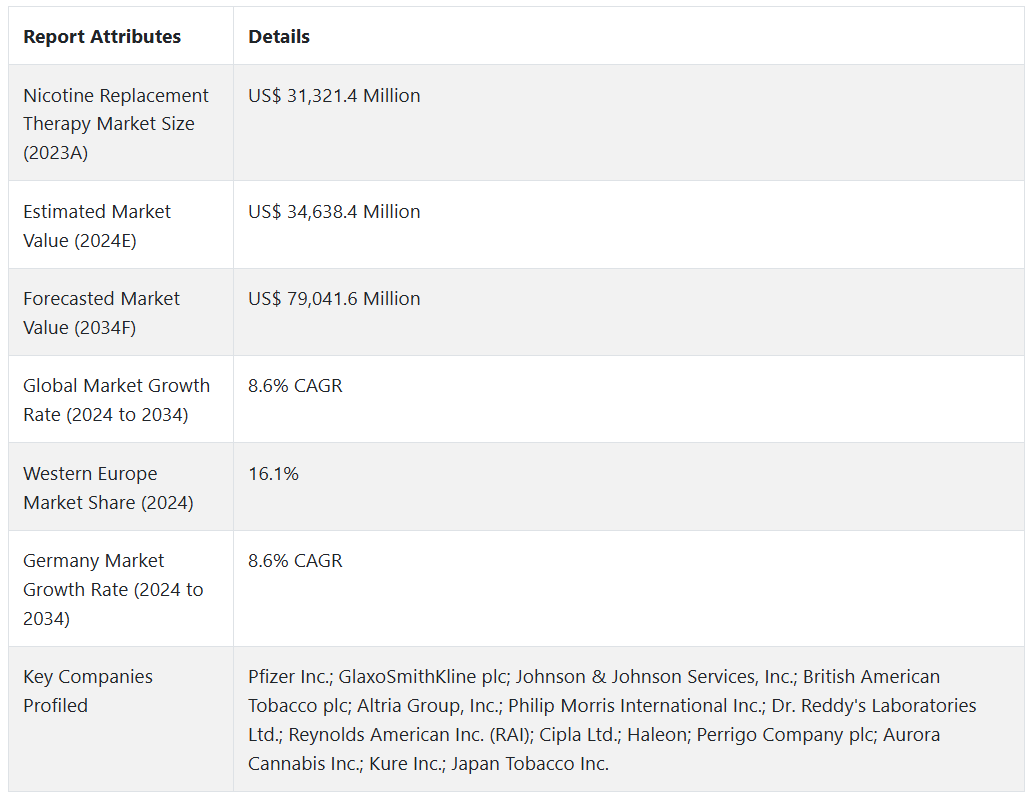
Task: Select the Global Market Growth Rate label
Action: pos(116,400)
